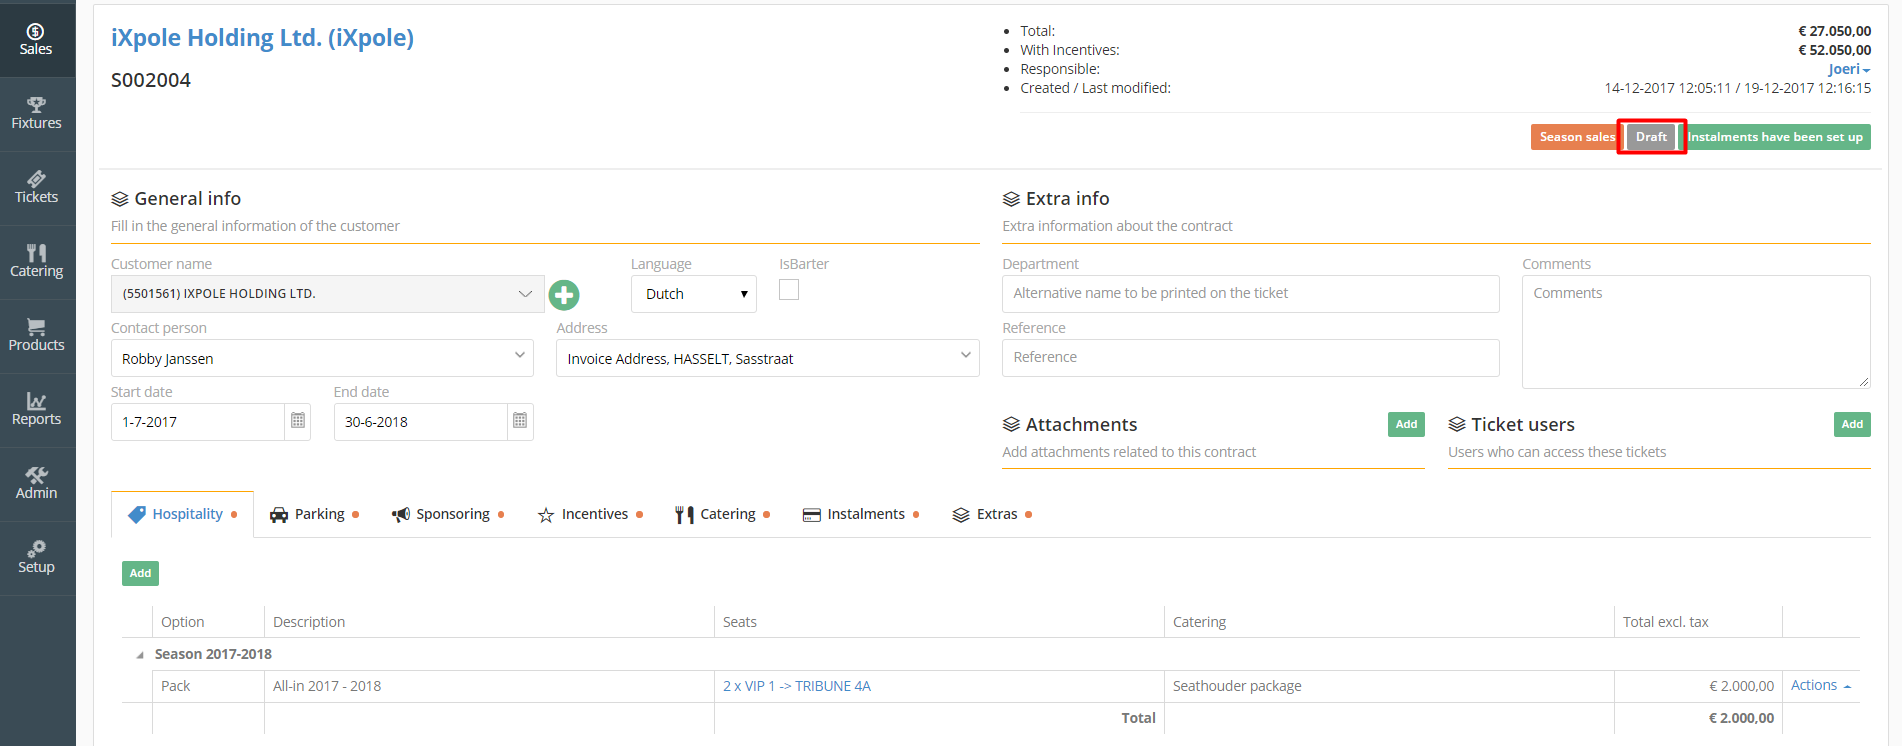Toggle the IsBarter checkbox

pyautogui.click(x=789, y=290)
